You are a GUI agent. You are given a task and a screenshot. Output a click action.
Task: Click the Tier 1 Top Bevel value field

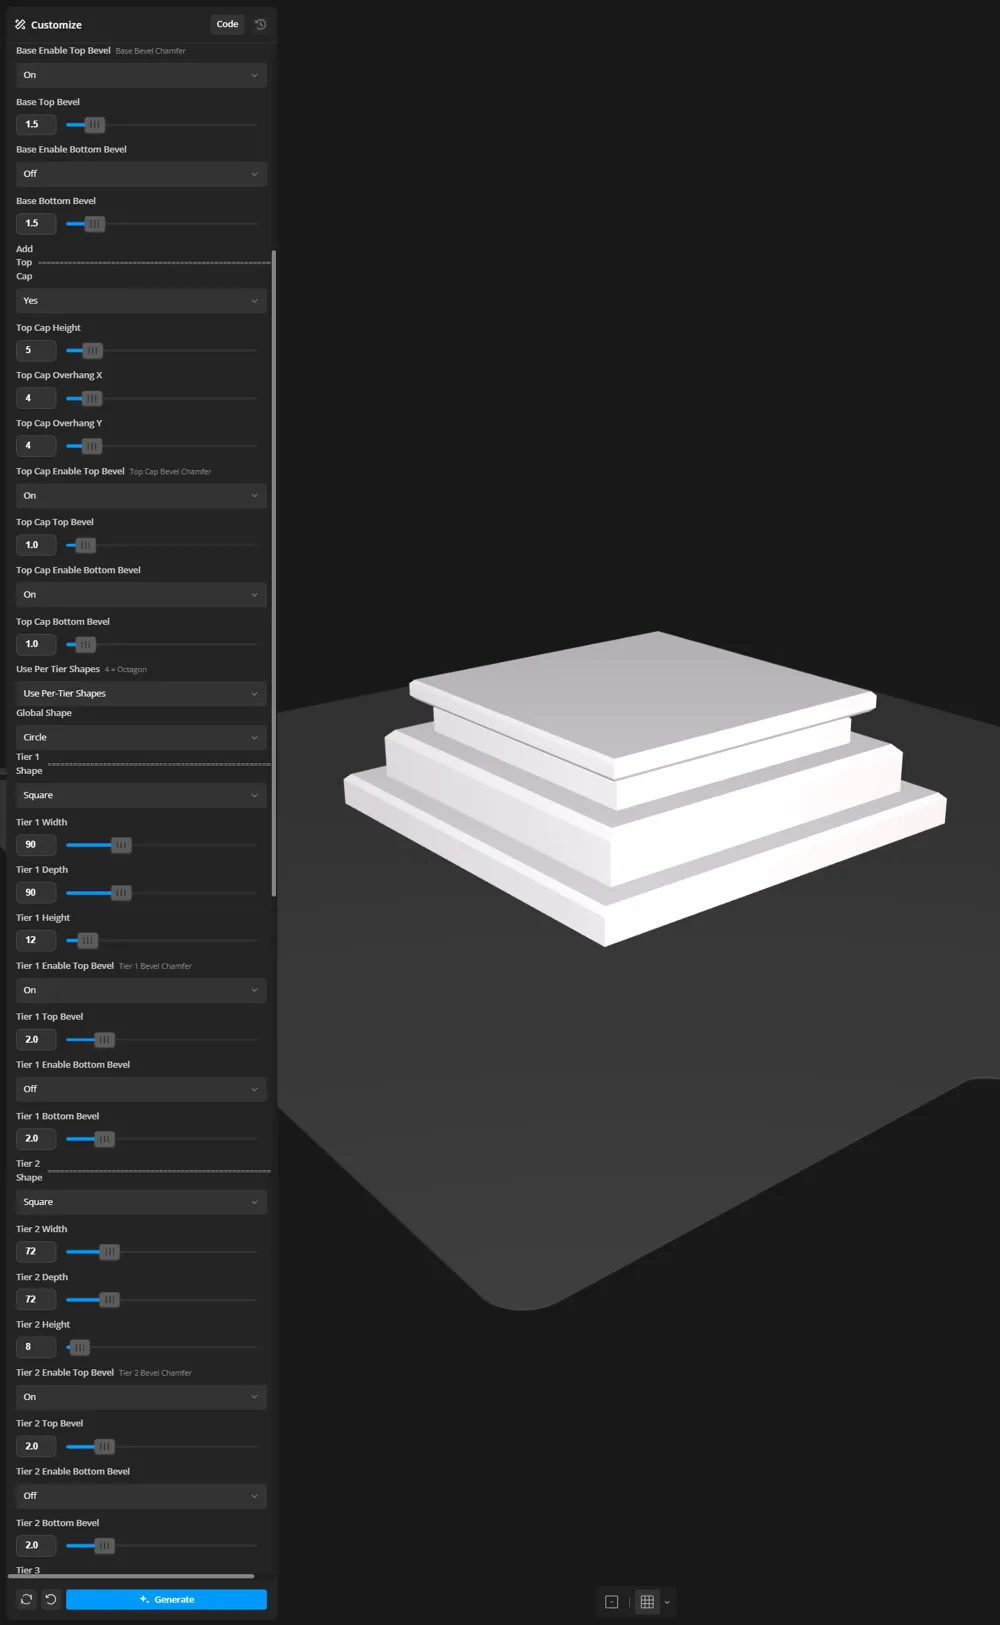click(36, 1040)
